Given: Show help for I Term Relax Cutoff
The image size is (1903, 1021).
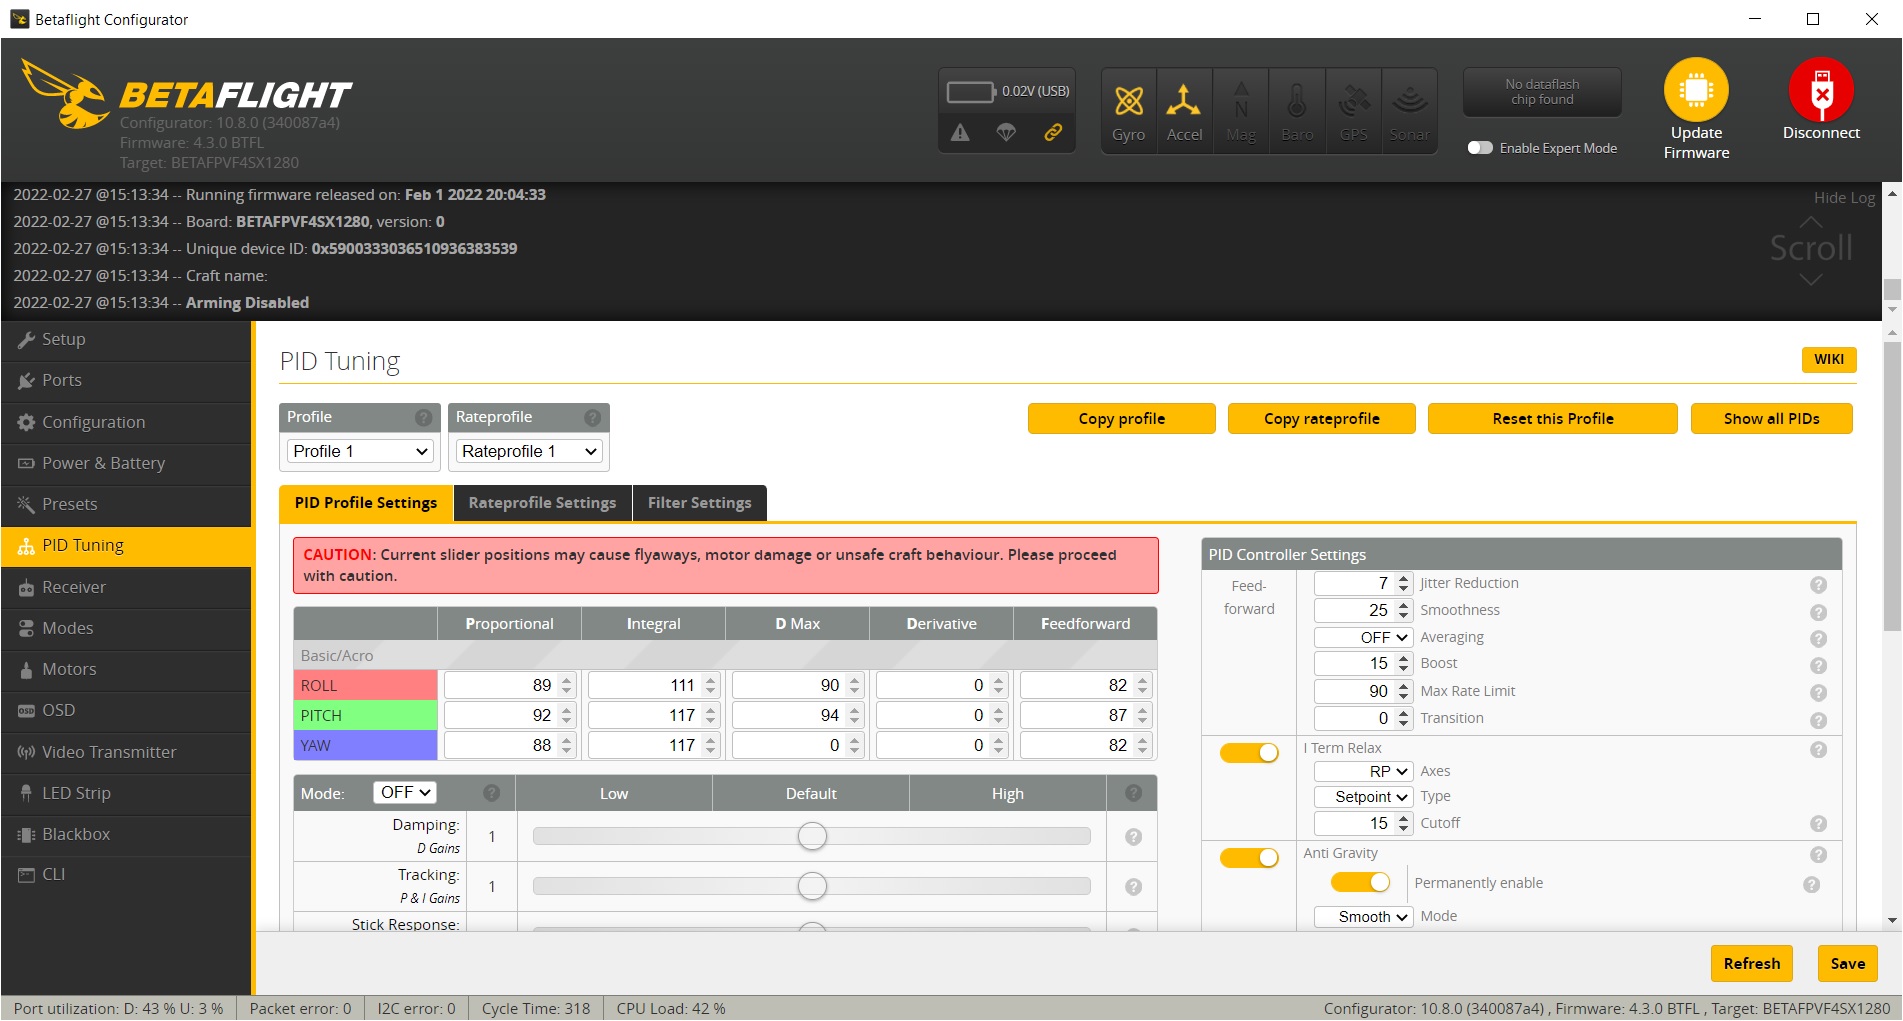Looking at the screenshot, I should (x=1818, y=824).
